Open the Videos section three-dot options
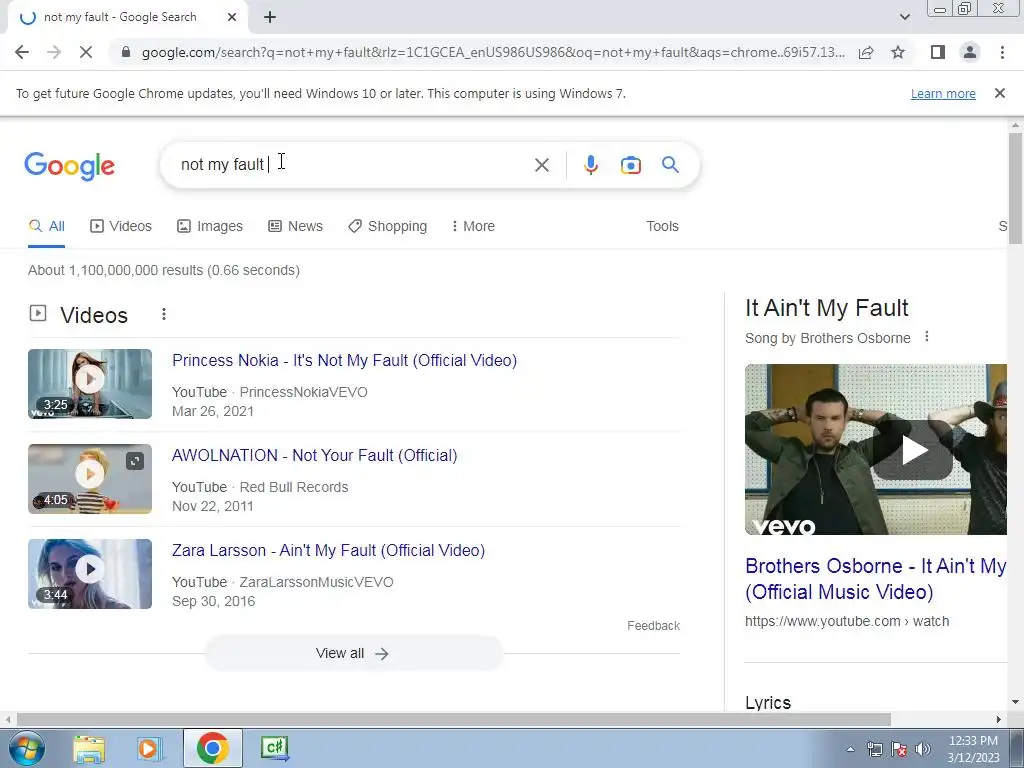The width and height of the screenshot is (1024, 768). click(164, 315)
